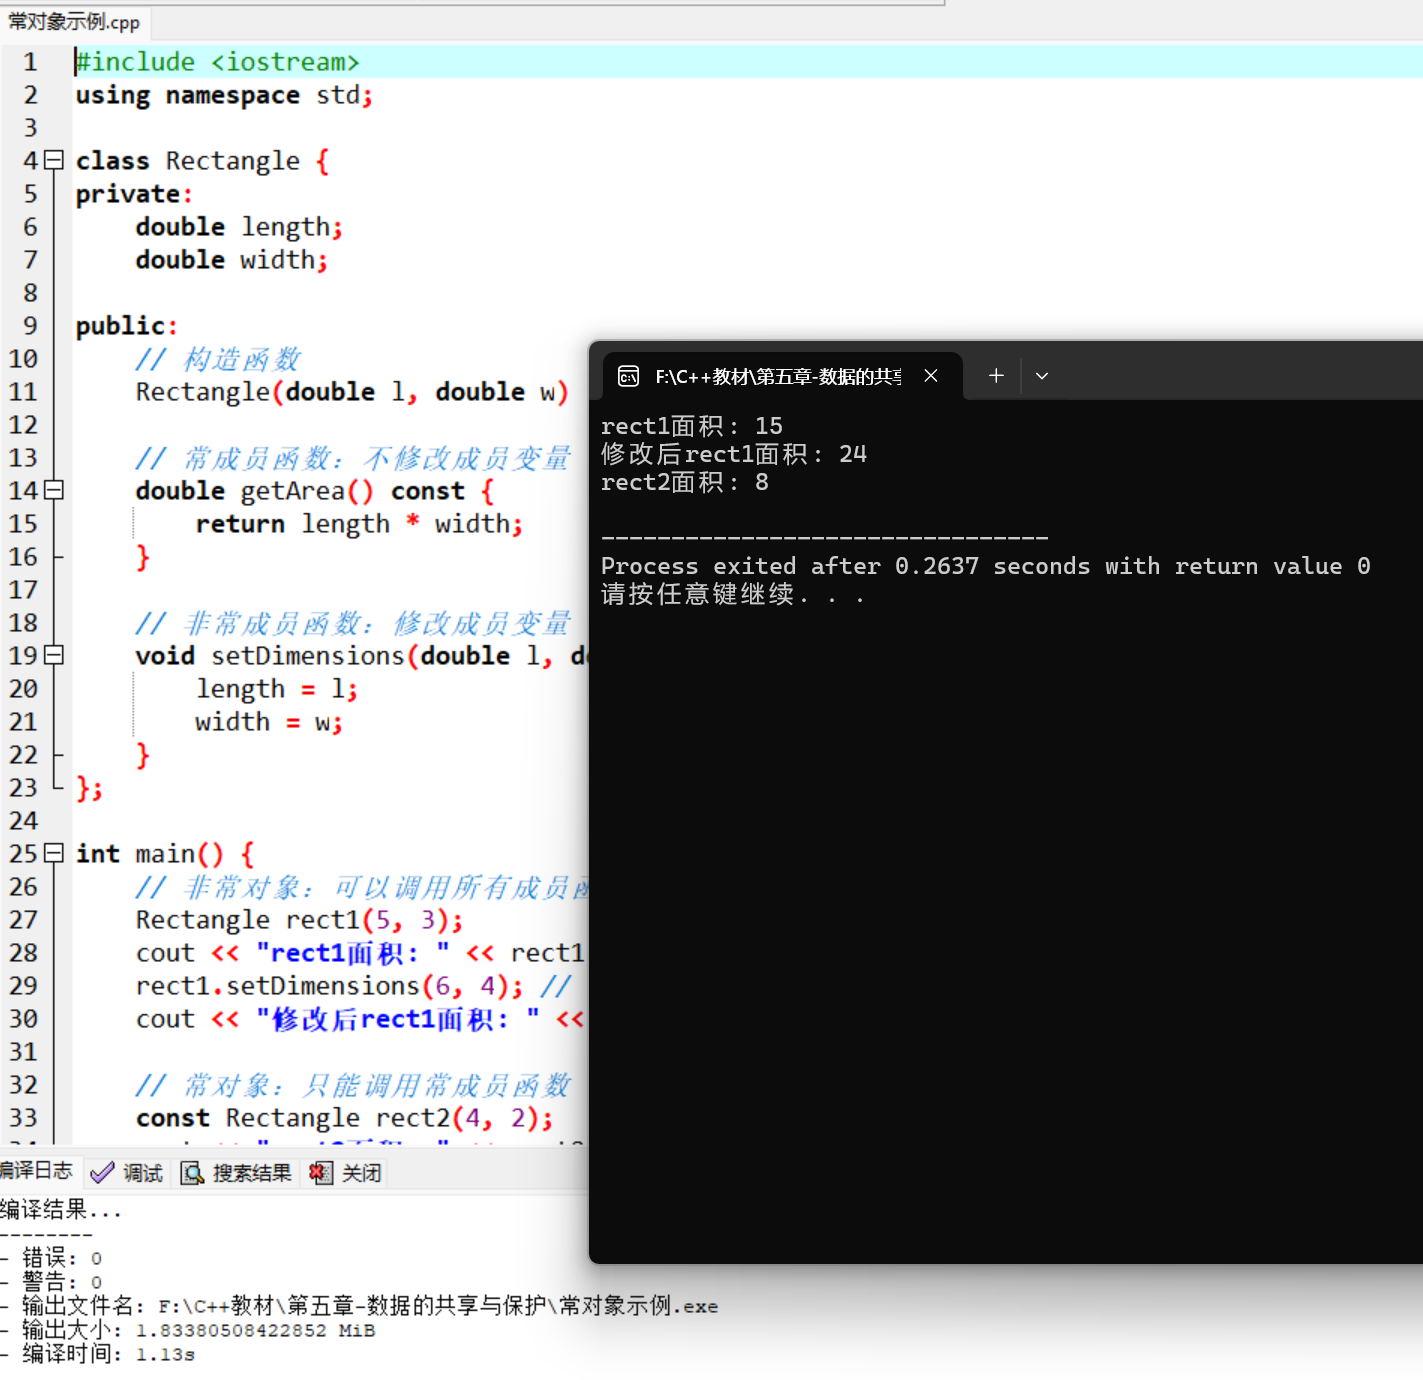Click the 输出文件名 path log line
Screen dimensions: 1423x1380
[x=370, y=1306]
